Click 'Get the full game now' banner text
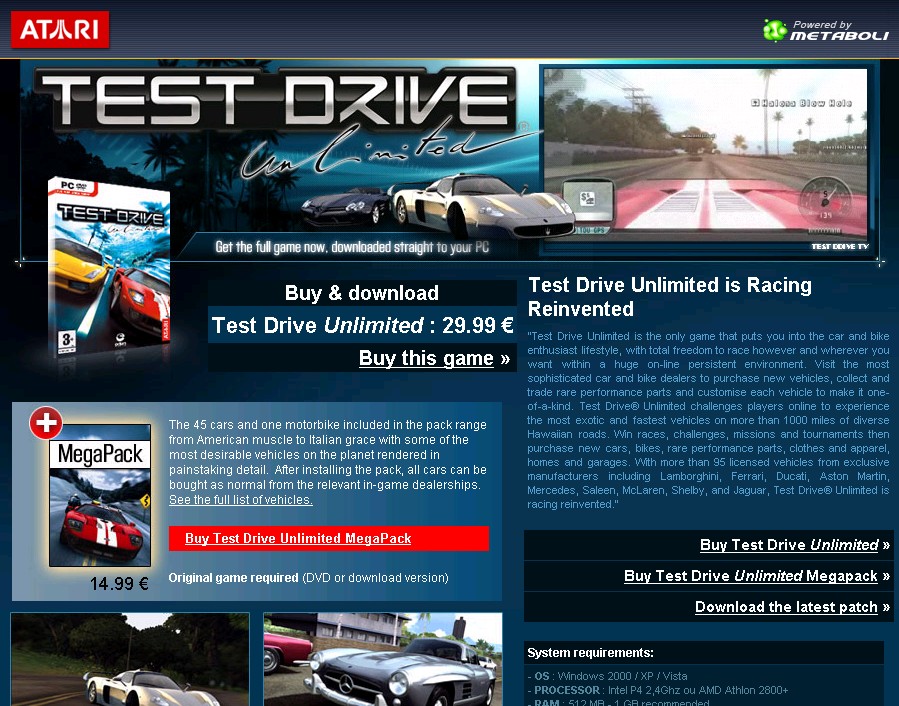 tap(352, 247)
